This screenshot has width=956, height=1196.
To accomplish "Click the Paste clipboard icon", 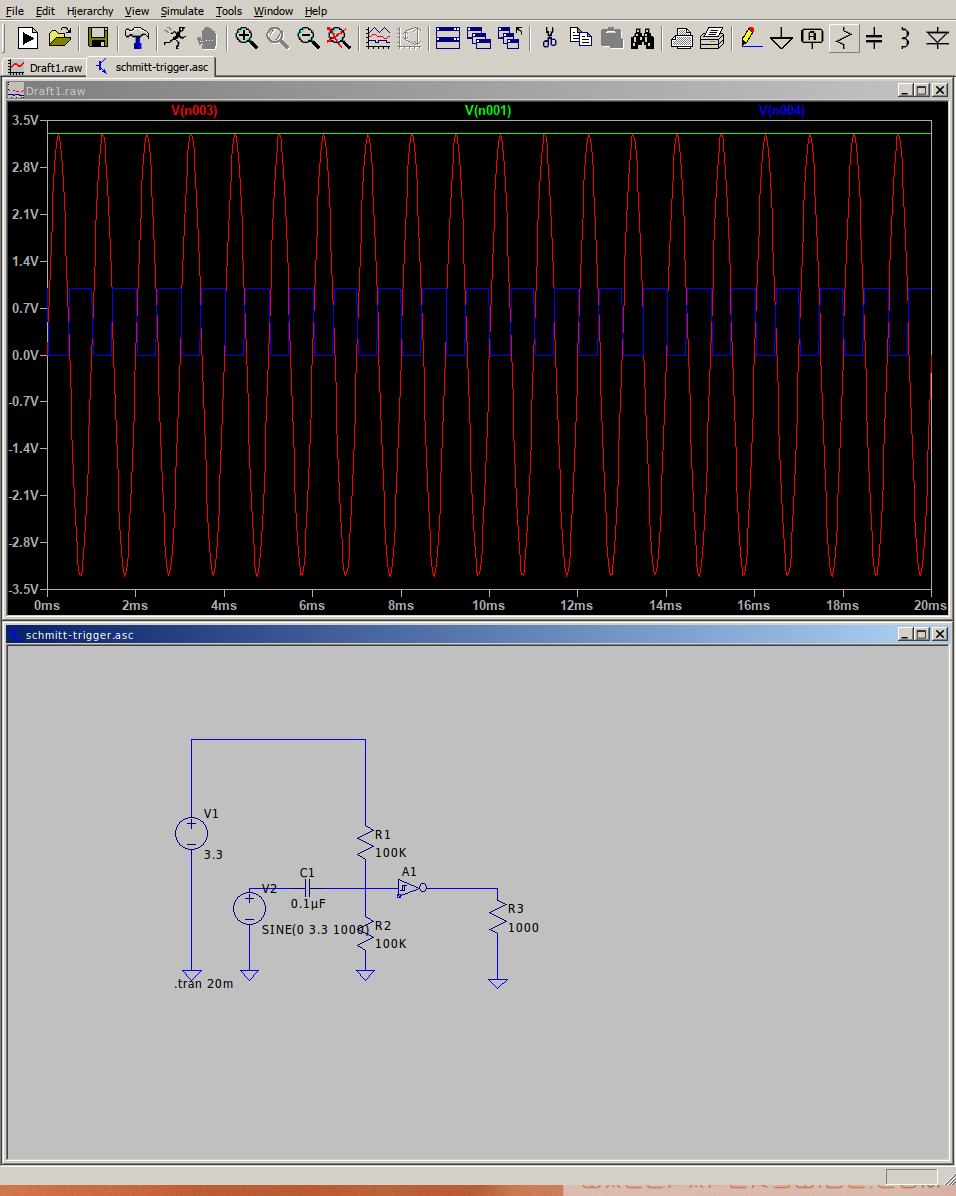I will (x=611, y=37).
